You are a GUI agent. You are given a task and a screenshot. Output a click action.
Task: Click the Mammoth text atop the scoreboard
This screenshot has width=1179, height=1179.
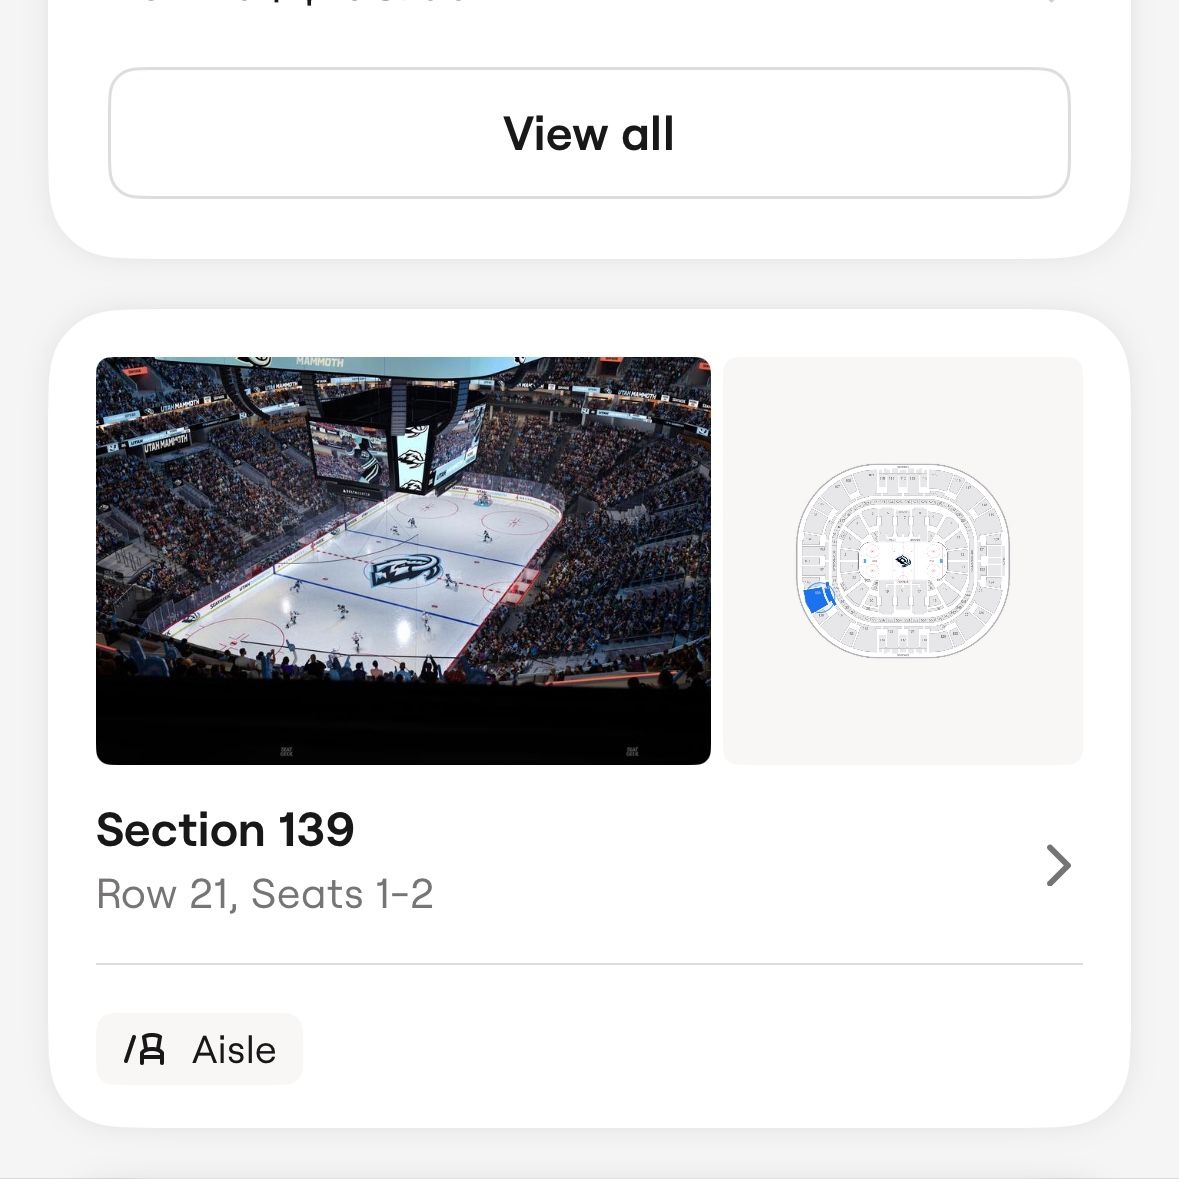pos(320,362)
